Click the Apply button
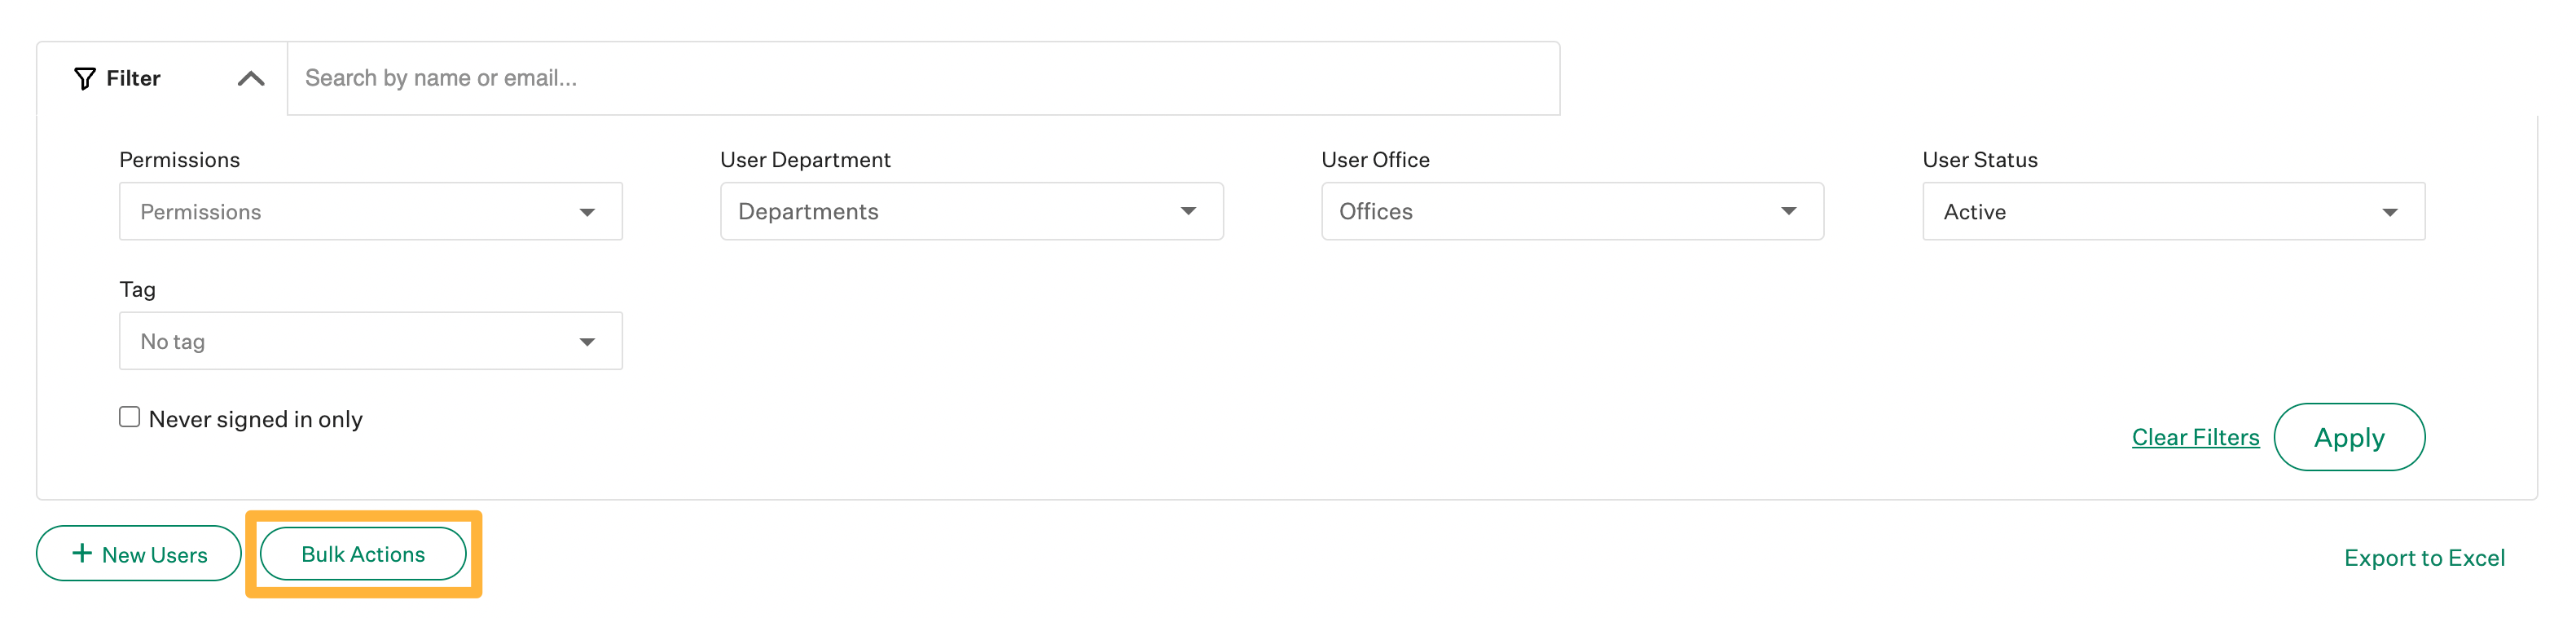Screen dimensions: 2576x618 tap(2350, 437)
